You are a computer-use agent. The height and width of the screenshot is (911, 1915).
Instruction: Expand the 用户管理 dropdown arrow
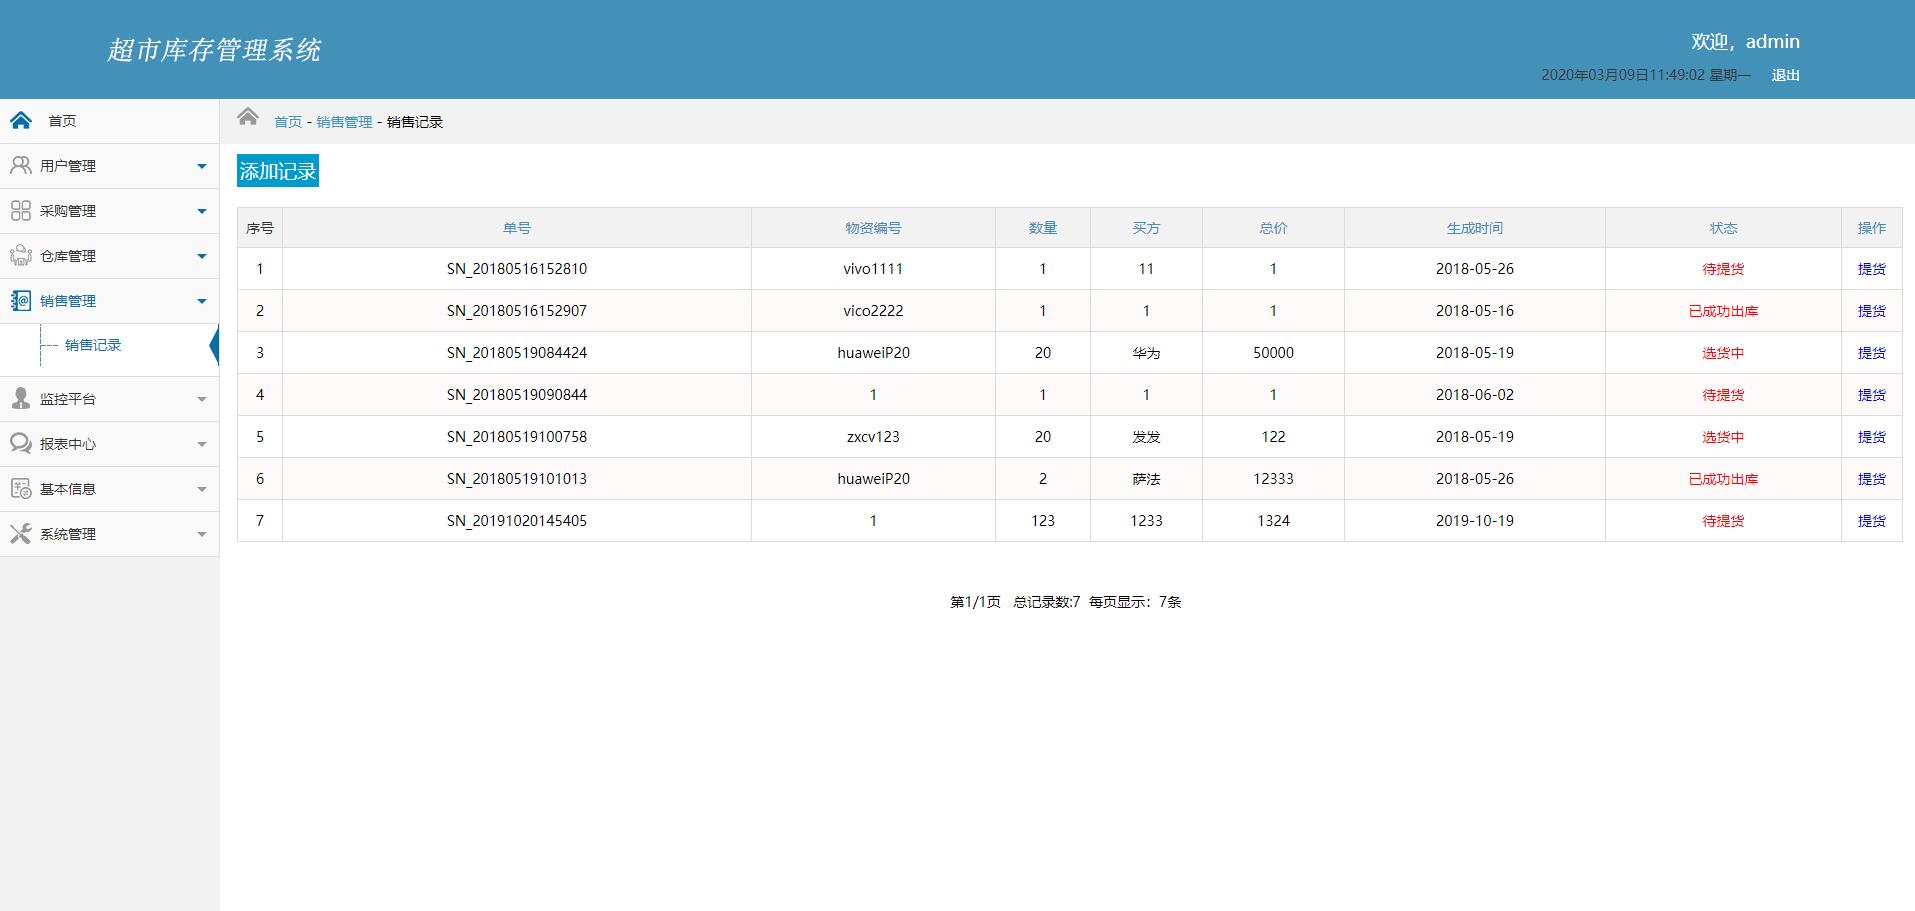[x=201, y=166]
